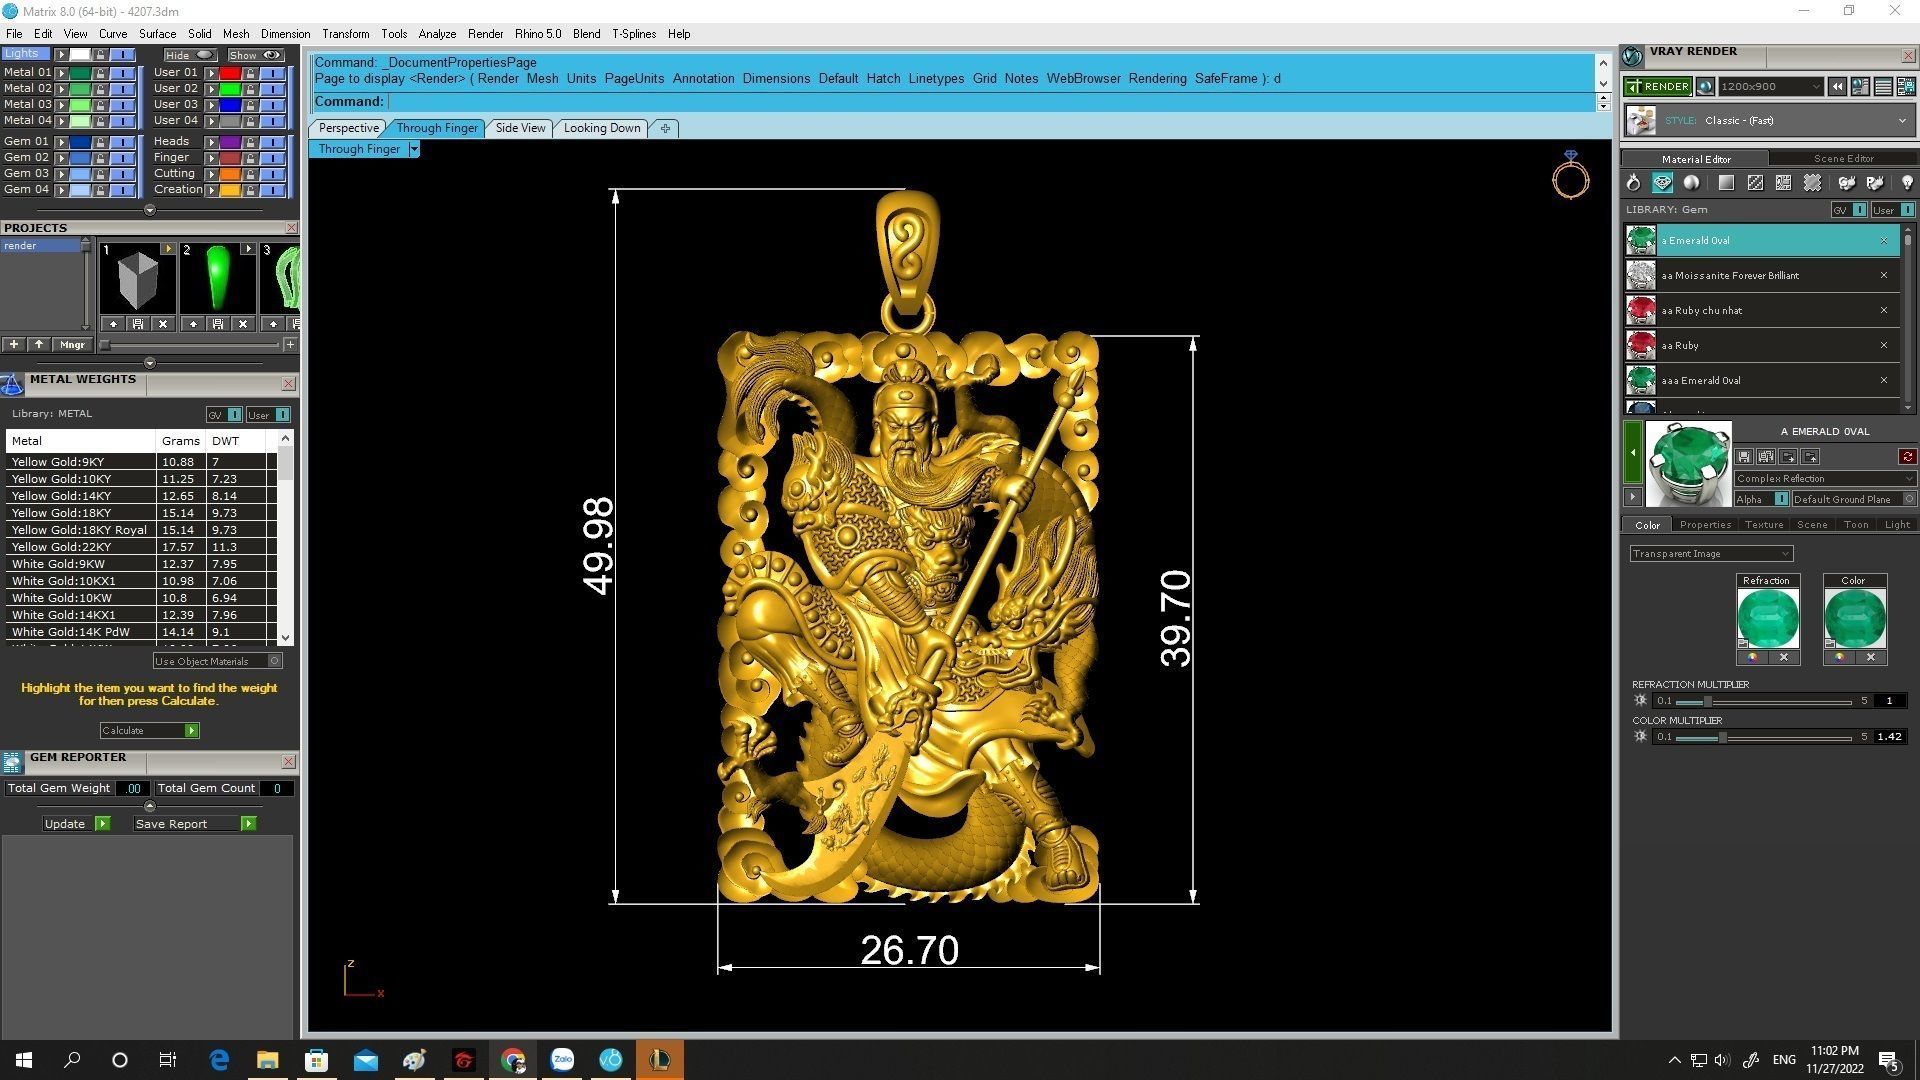1920x1080 pixels.
Task: Open the render list lines icon
Action: [x=1882, y=87]
